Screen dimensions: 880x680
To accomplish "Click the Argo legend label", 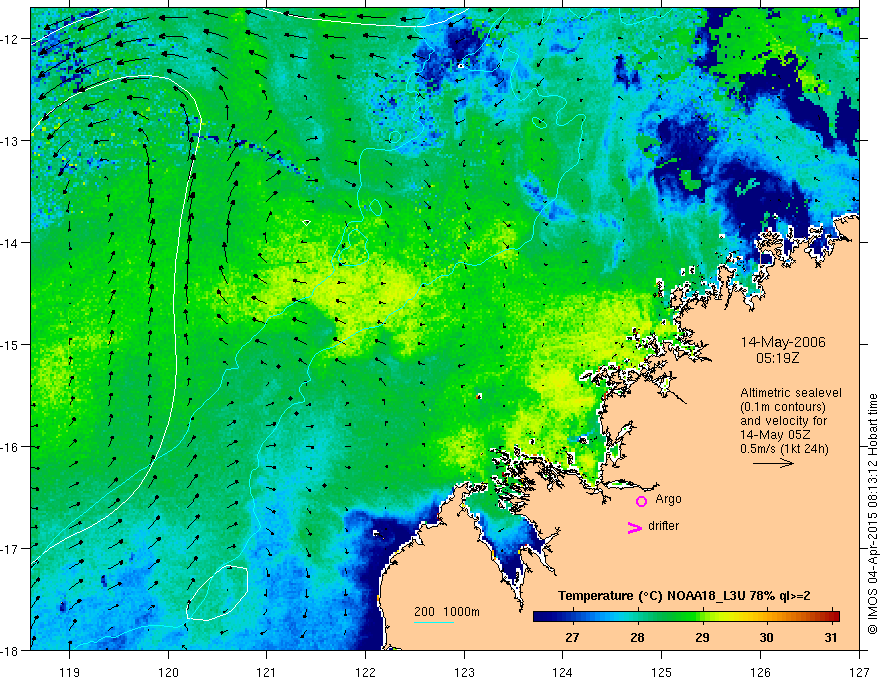I will (x=668, y=499).
